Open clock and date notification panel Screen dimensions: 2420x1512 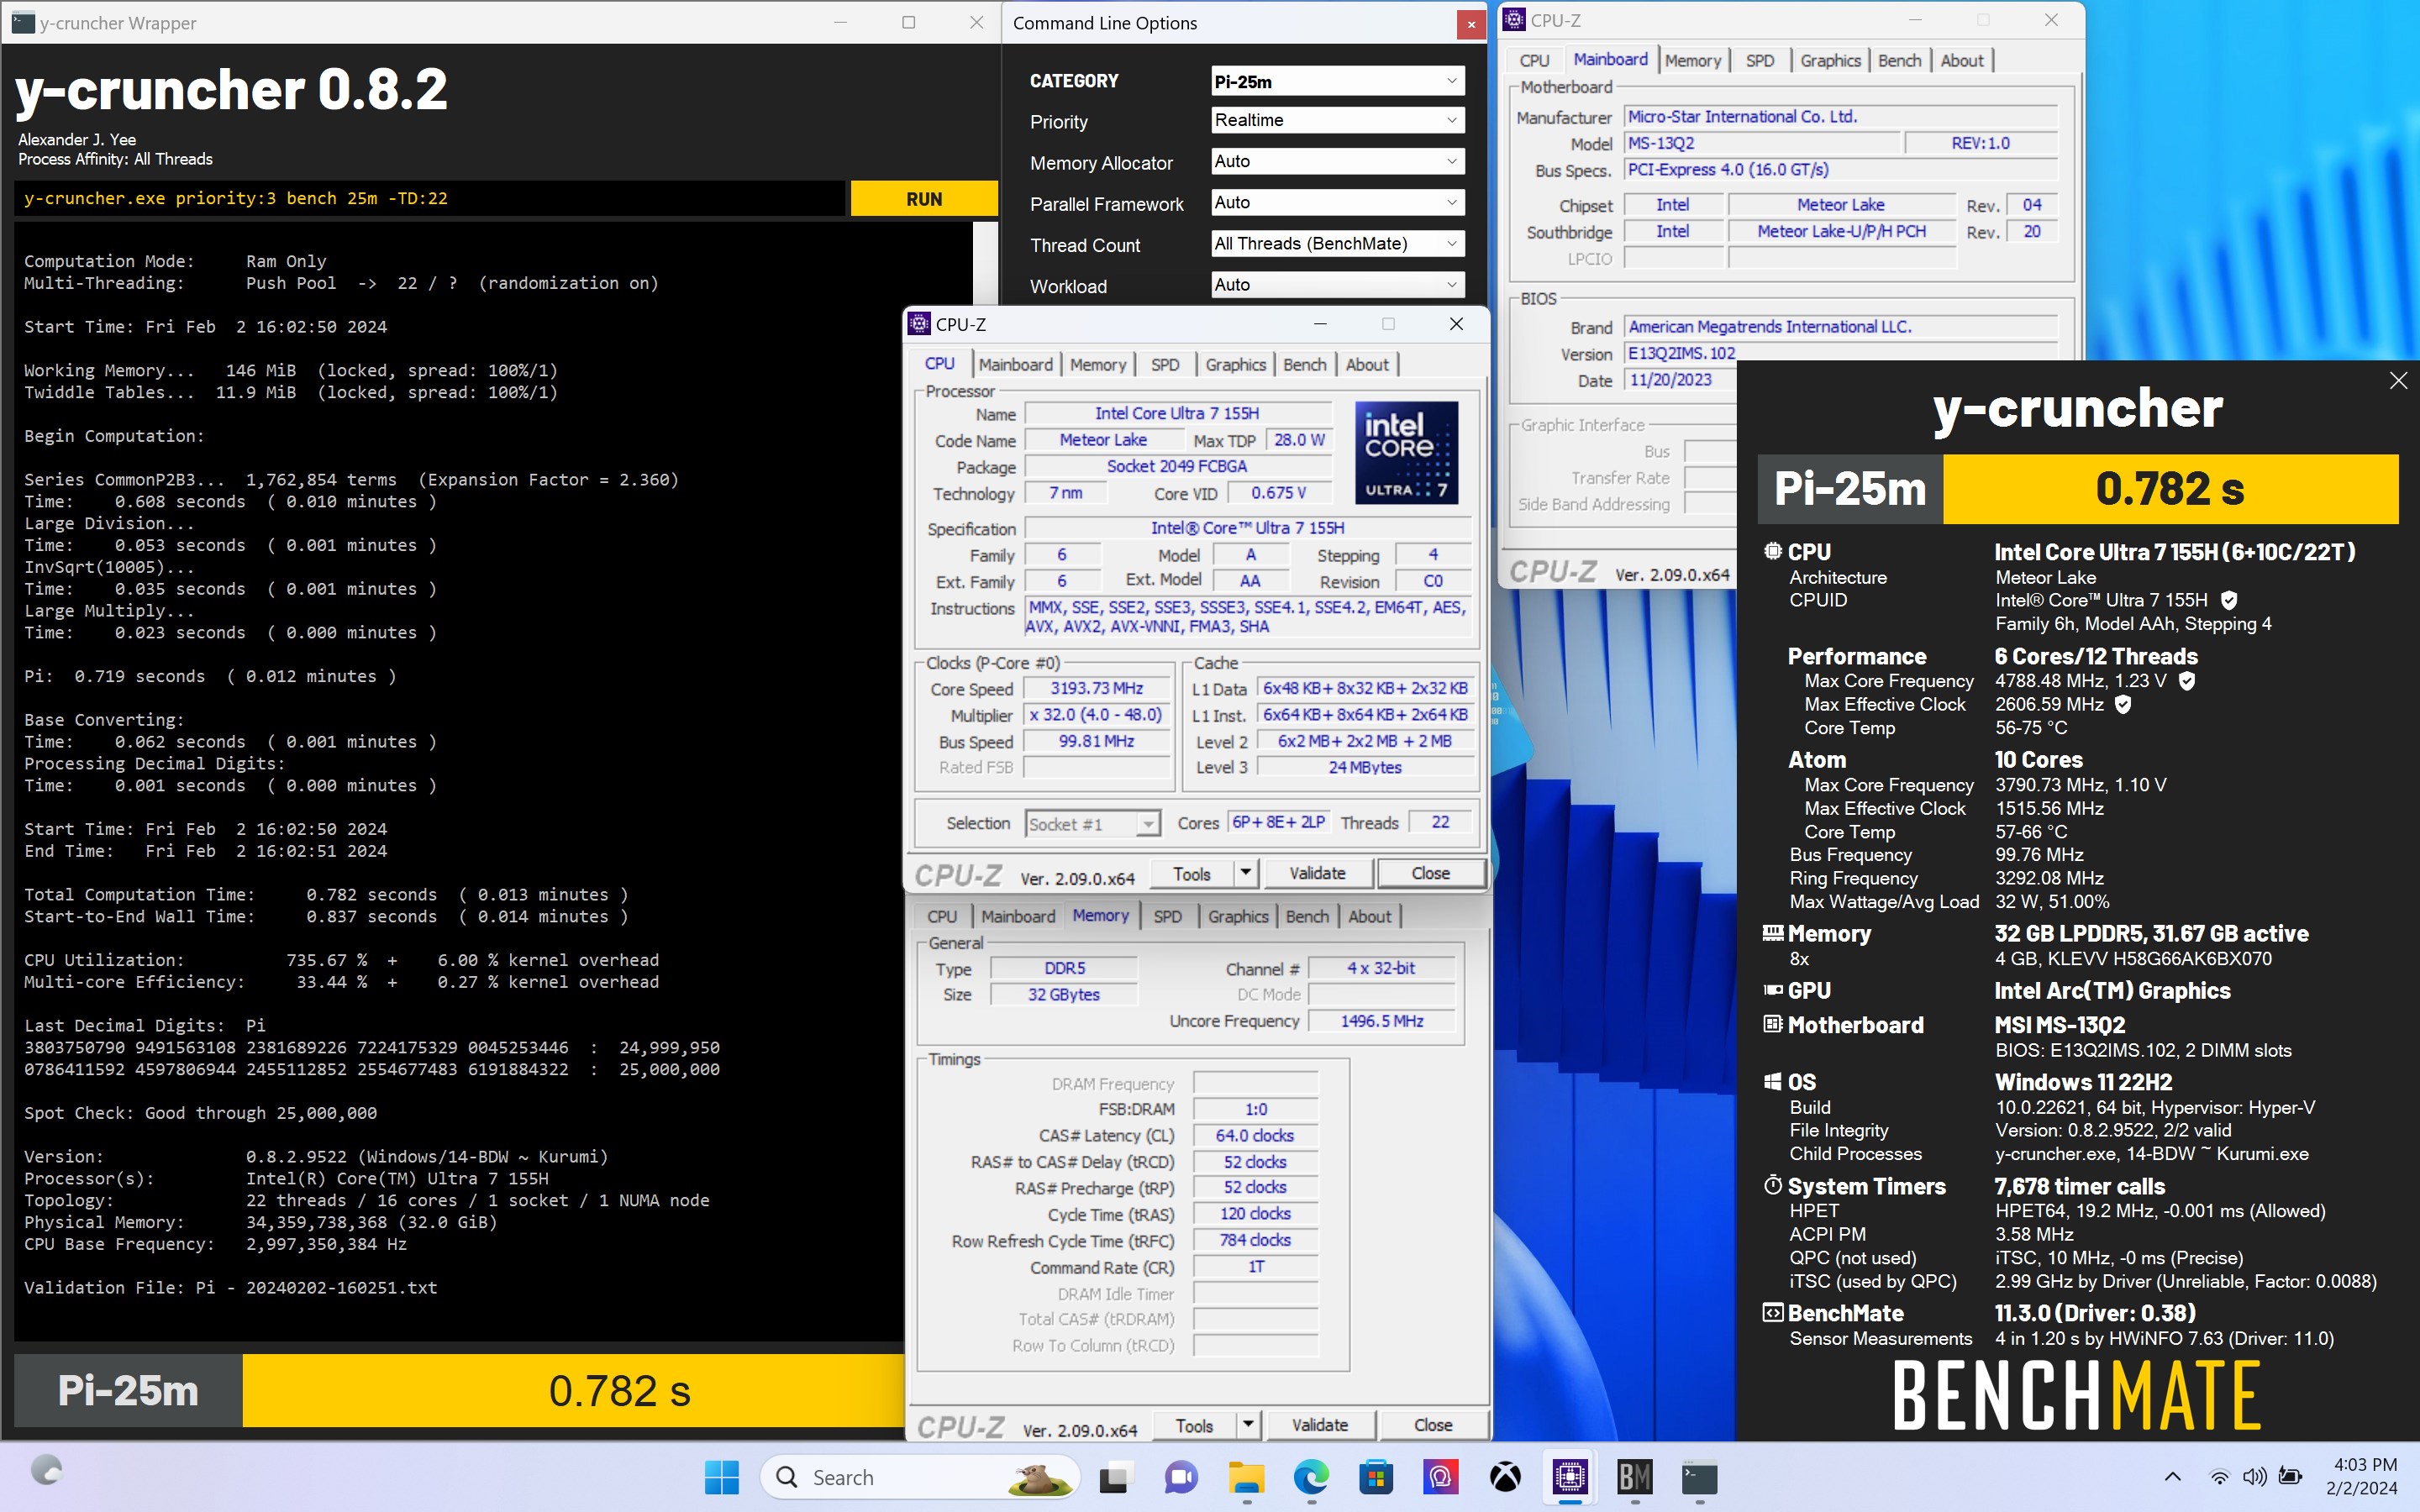click(x=2364, y=1476)
